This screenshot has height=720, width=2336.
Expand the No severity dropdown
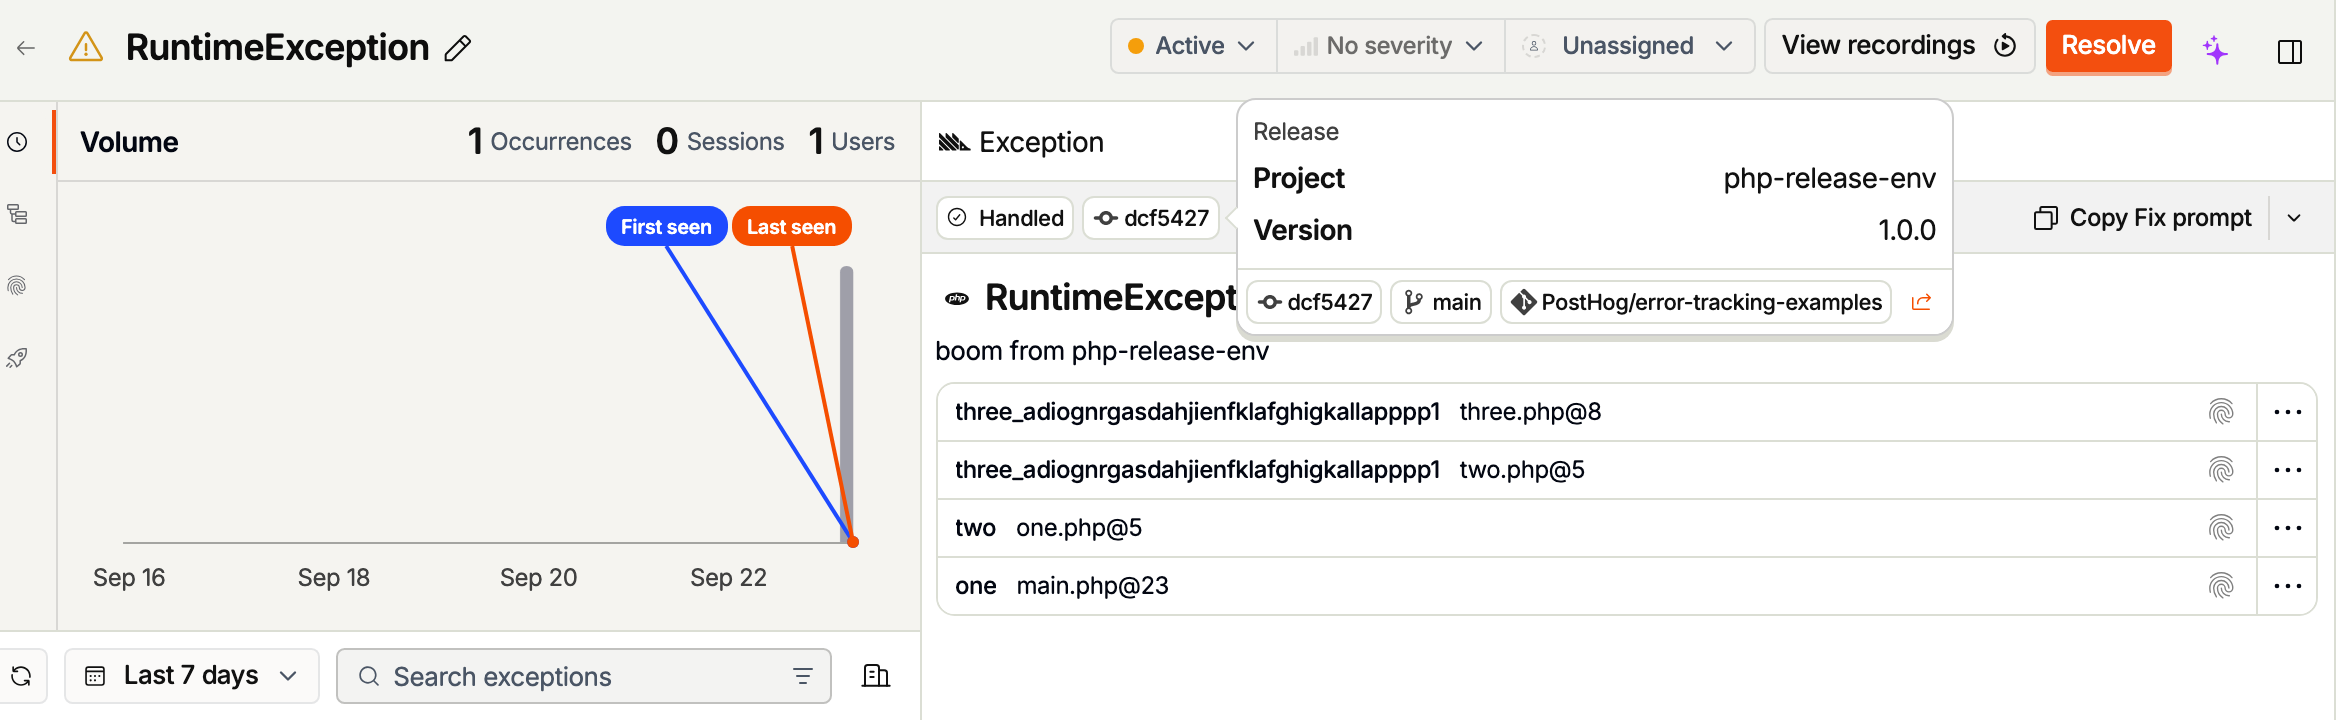pos(1390,46)
